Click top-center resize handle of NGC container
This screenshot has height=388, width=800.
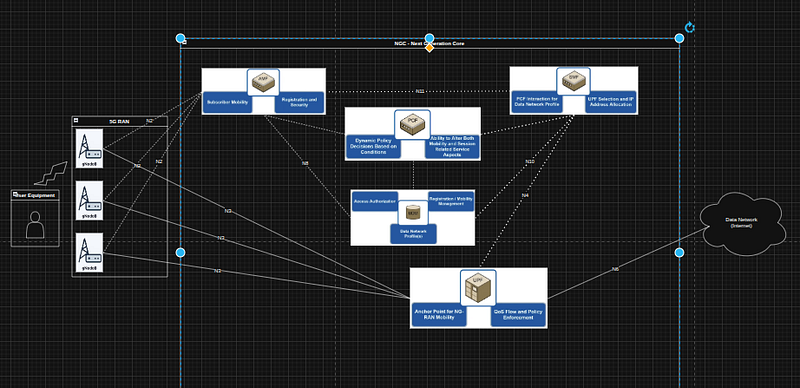point(430,38)
